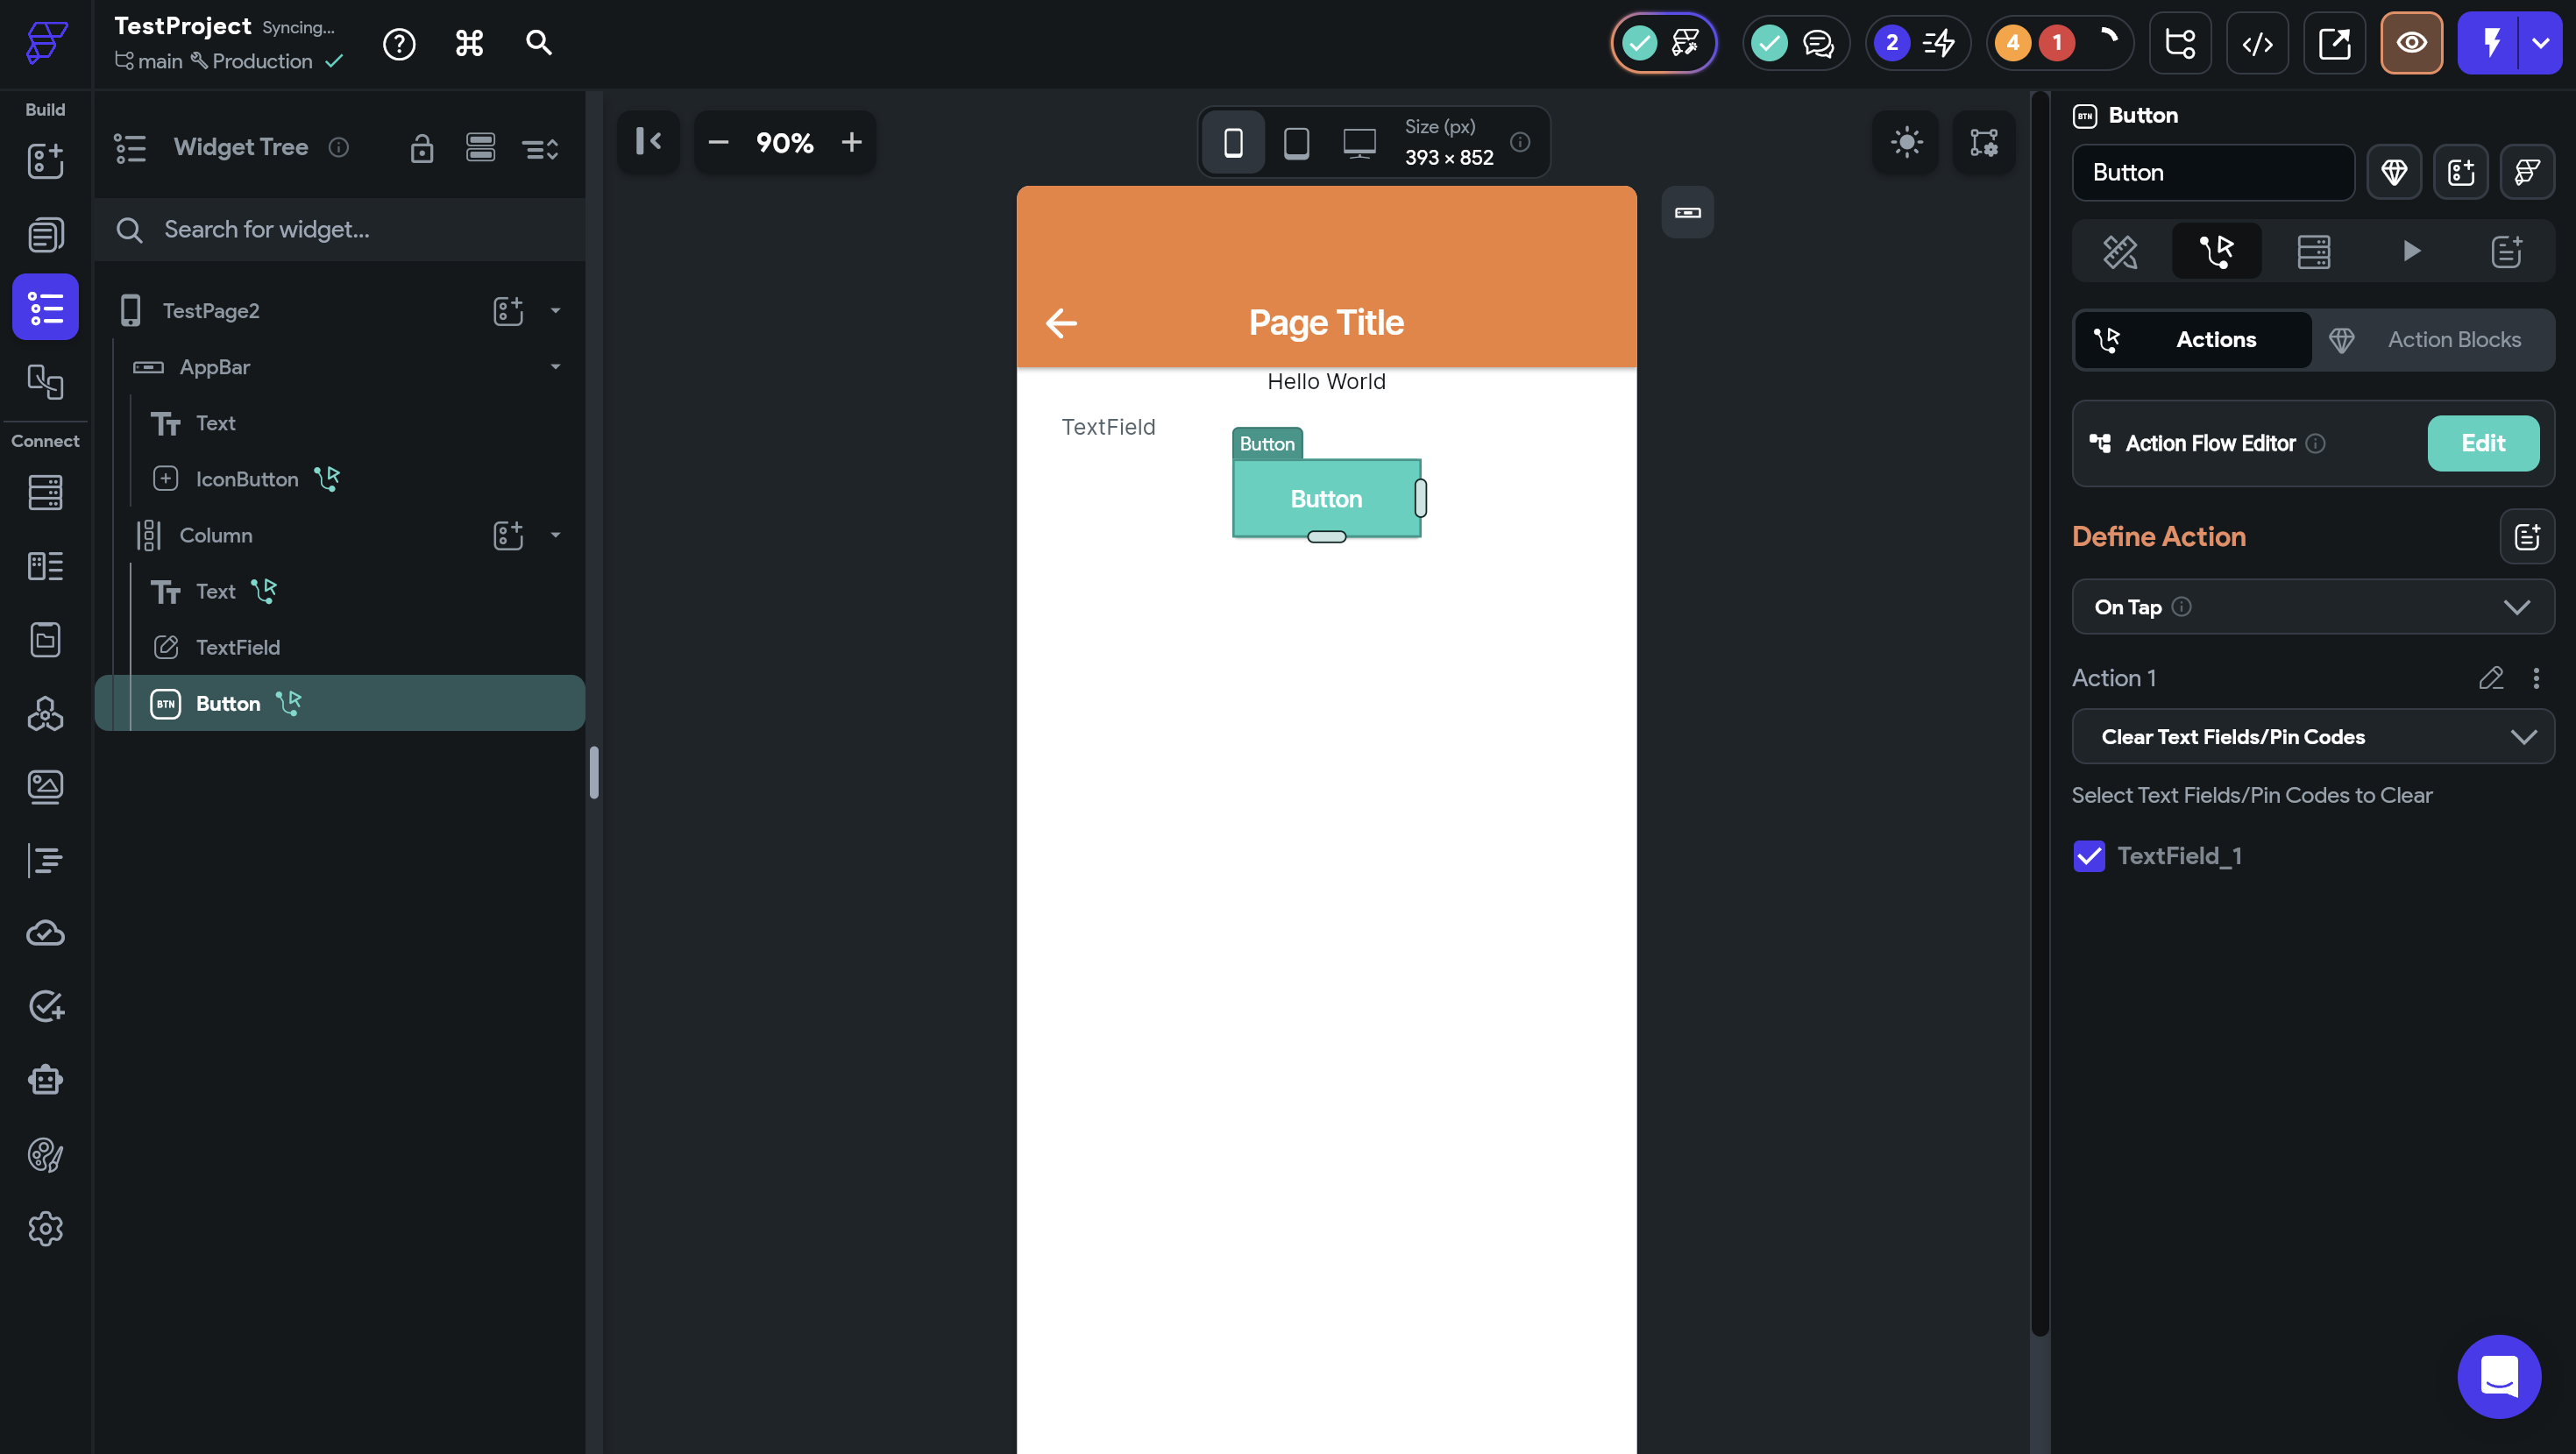Open Settings gear in left sidebar
The image size is (2576, 1454).
(45, 1228)
